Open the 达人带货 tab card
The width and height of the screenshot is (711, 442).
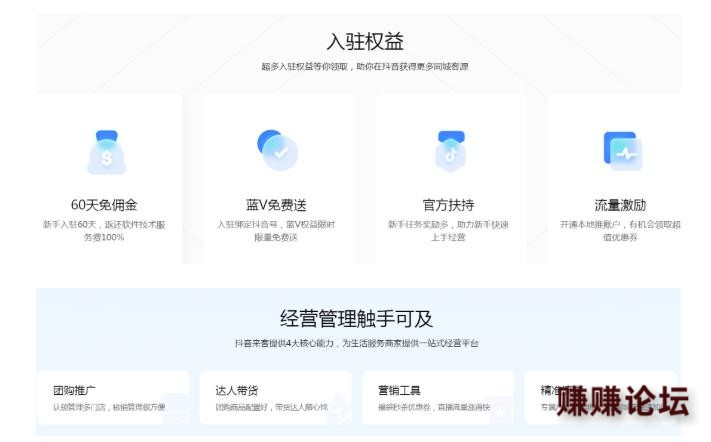coord(276,398)
